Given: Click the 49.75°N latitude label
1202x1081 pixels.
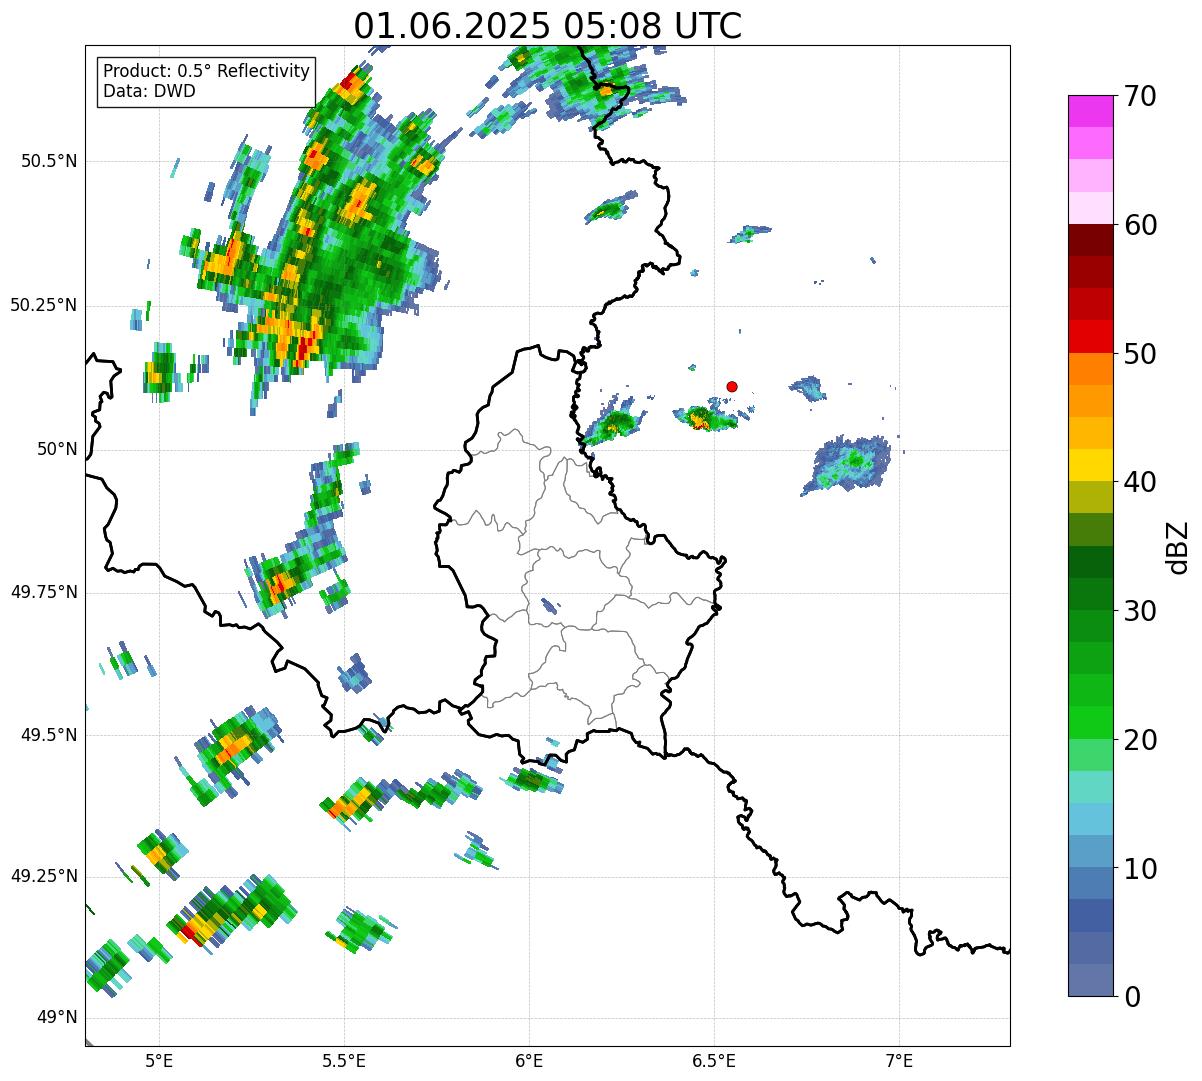Looking at the screenshot, I should [x=44, y=592].
